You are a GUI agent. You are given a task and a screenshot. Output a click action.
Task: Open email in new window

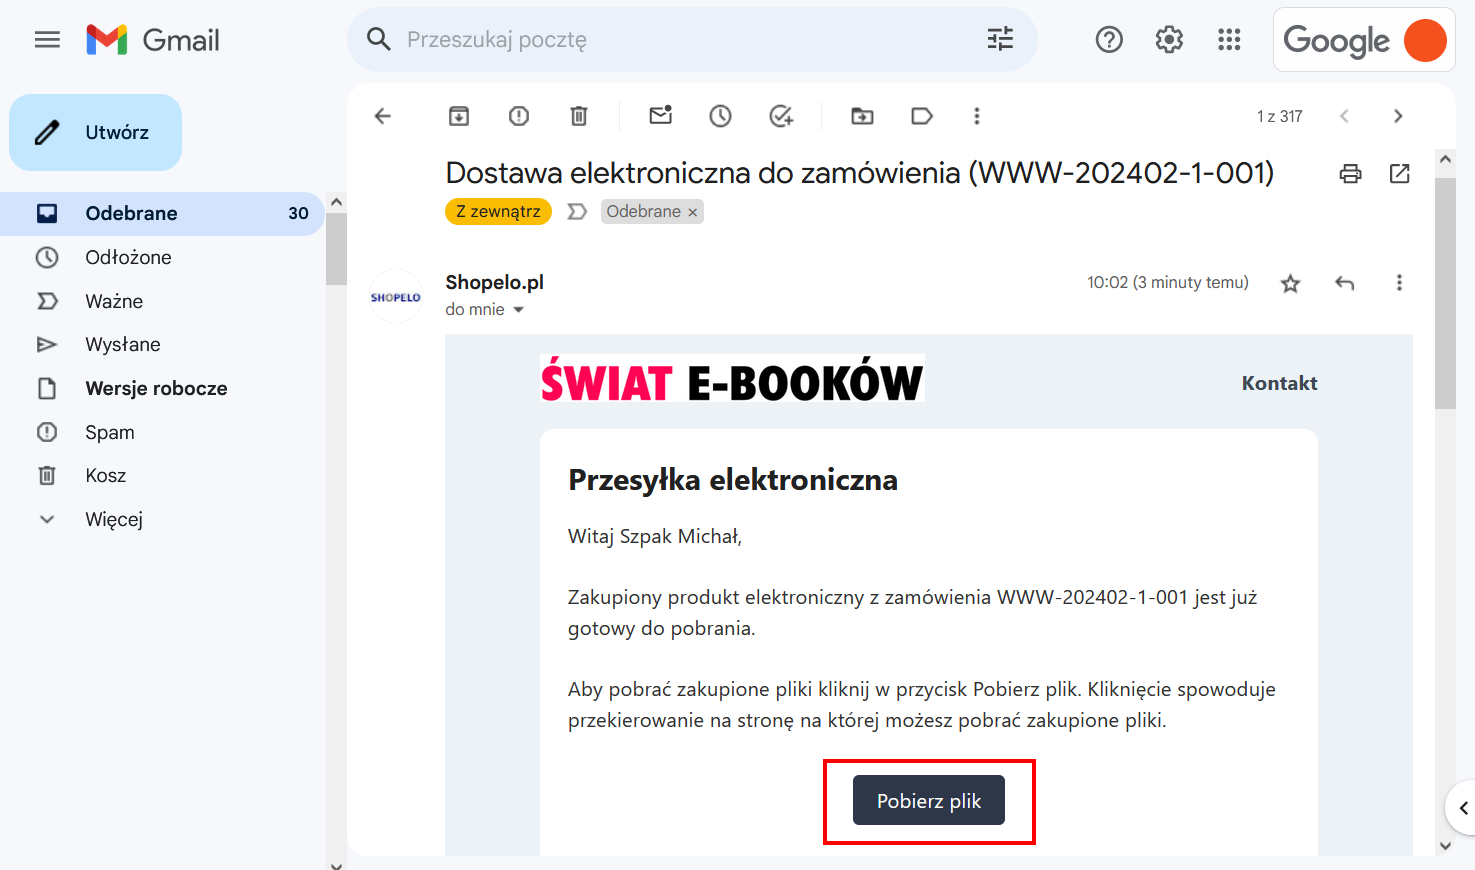[x=1400, y=173]
